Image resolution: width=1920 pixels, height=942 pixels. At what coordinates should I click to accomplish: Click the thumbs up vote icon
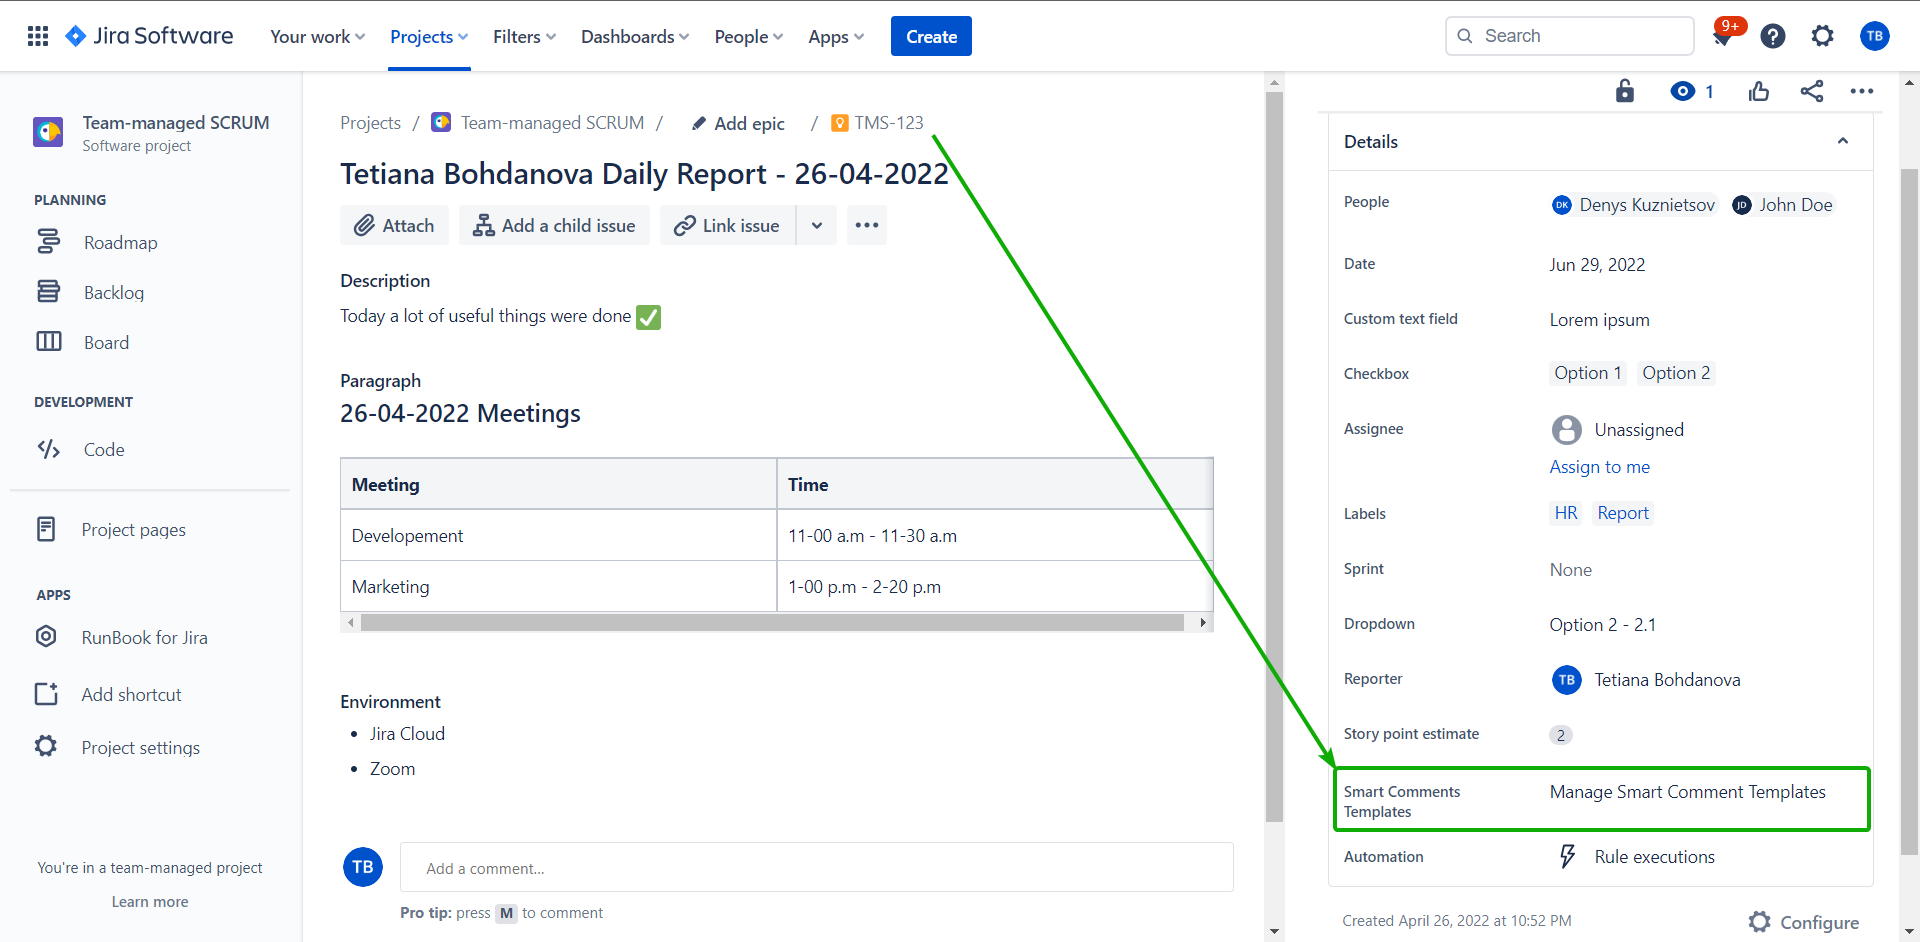[x=1759, y=92]
